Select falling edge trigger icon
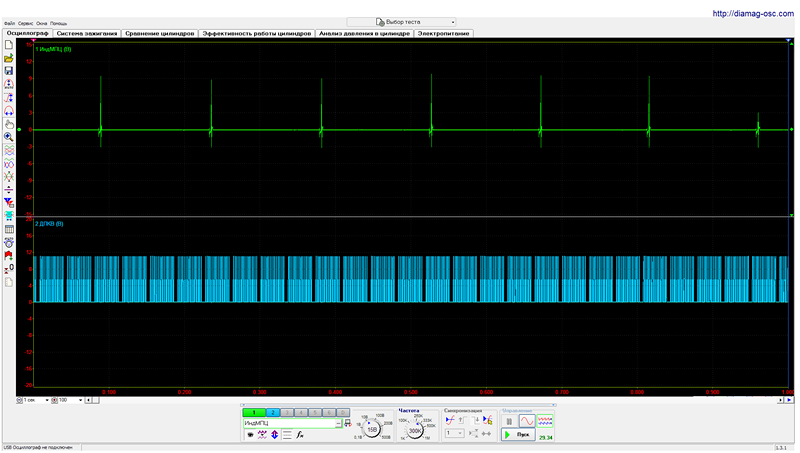The image size is (800, 453). pos(475,420)
